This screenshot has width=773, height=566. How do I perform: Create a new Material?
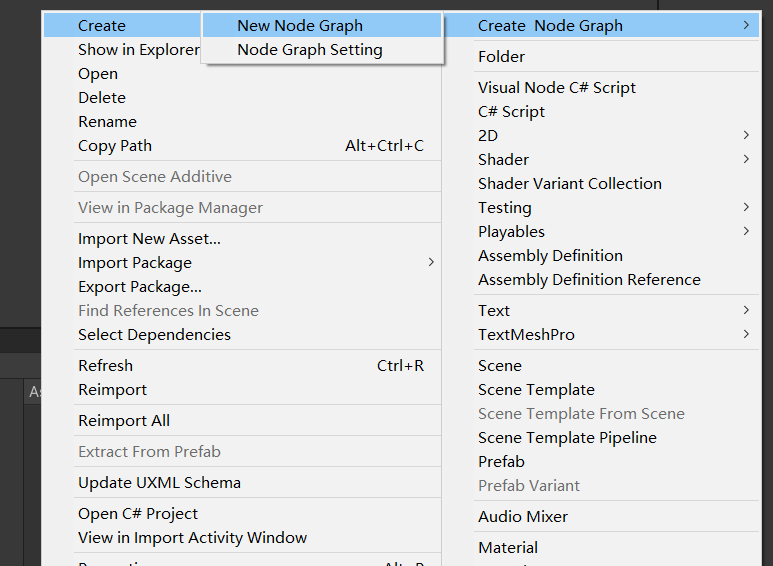point(601,548)
